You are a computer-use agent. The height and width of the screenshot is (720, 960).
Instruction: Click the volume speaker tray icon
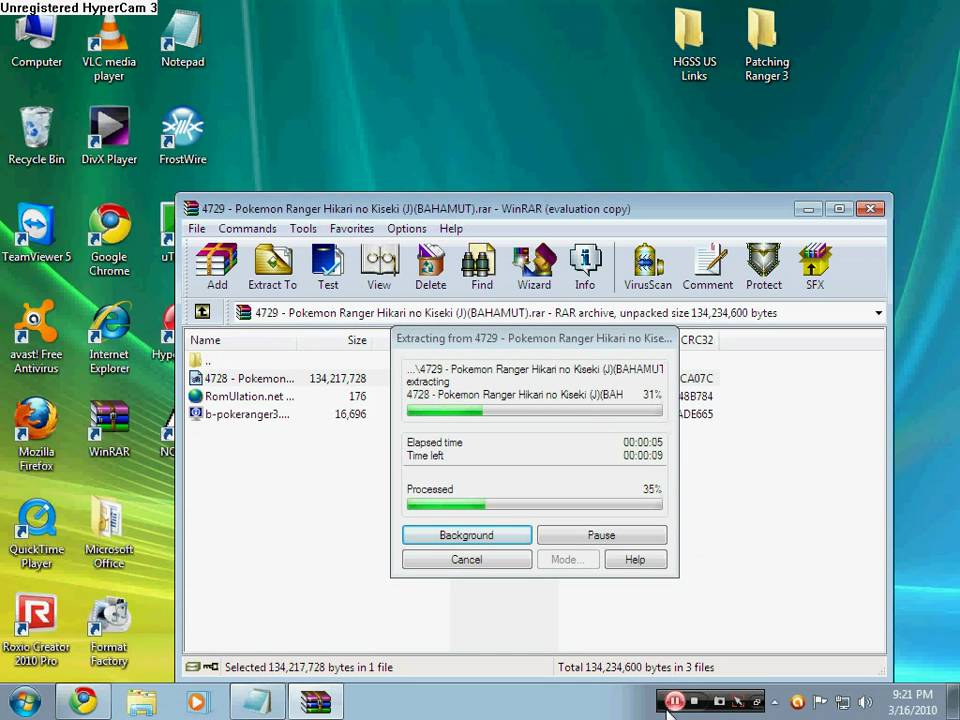tap(865, 702)
